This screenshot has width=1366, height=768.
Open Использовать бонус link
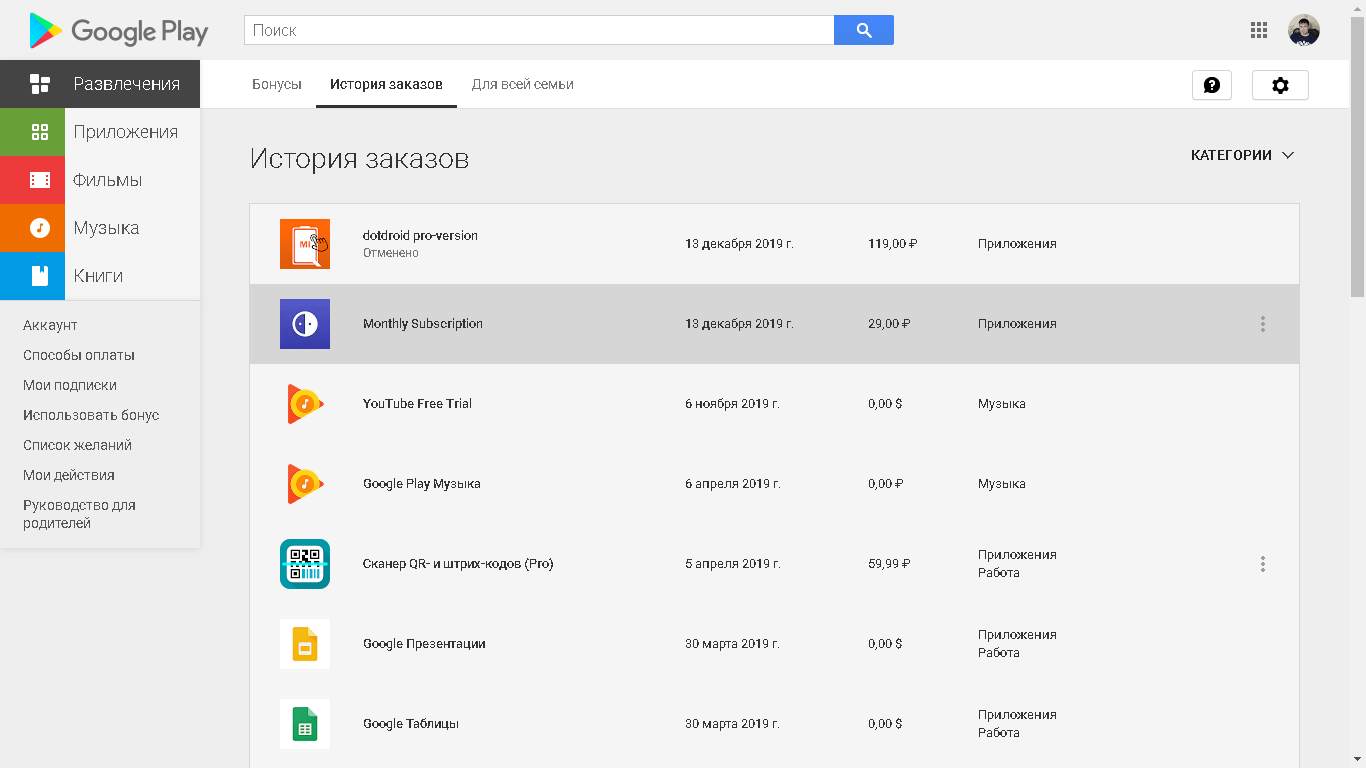click(x=91, y=415)
